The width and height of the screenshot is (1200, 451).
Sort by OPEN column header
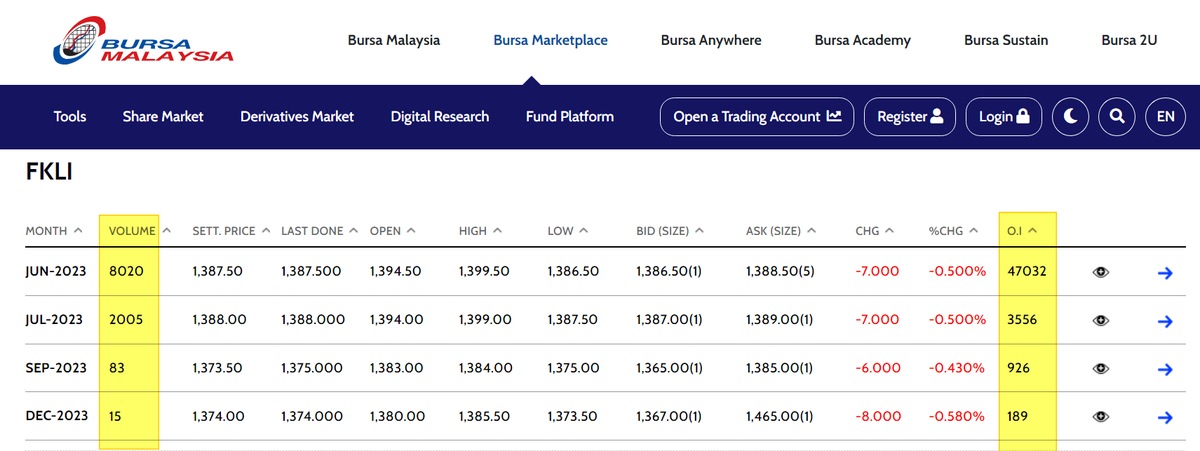click(x=392, y=231)
